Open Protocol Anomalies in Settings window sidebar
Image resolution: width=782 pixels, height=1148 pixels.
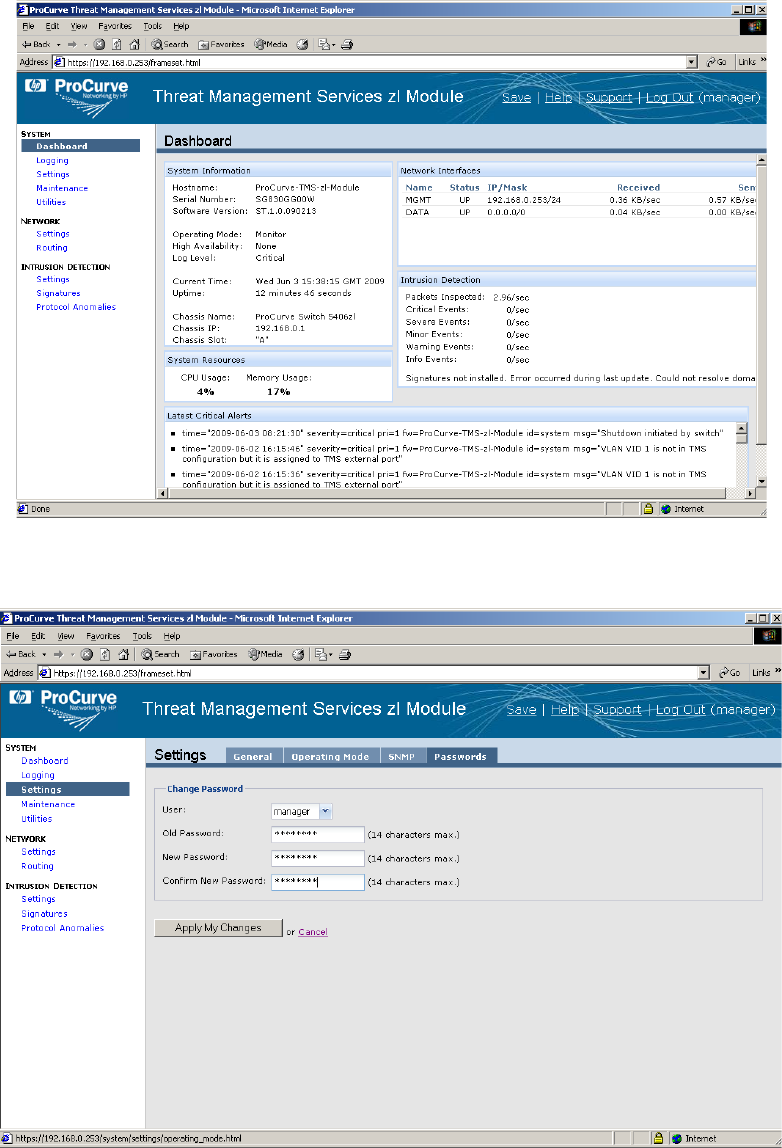tap(62, 928)
